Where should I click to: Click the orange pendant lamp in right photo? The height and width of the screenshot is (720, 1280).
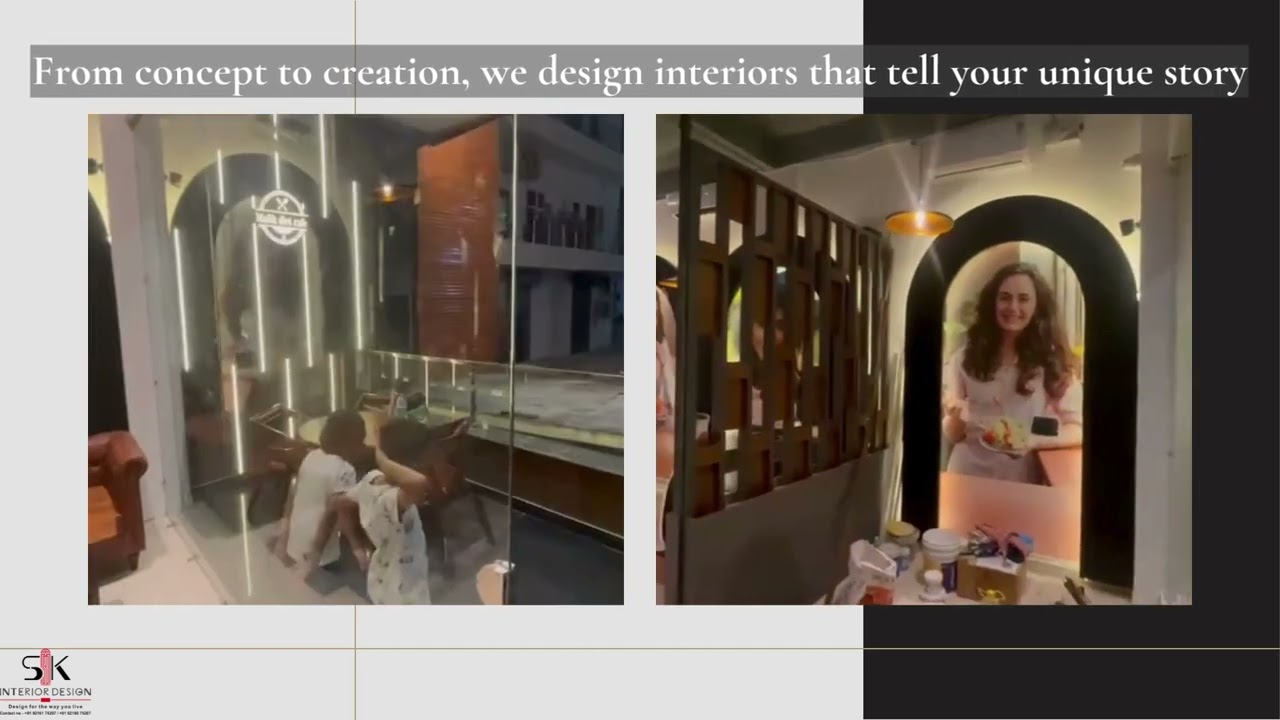(x=919, y=222)
